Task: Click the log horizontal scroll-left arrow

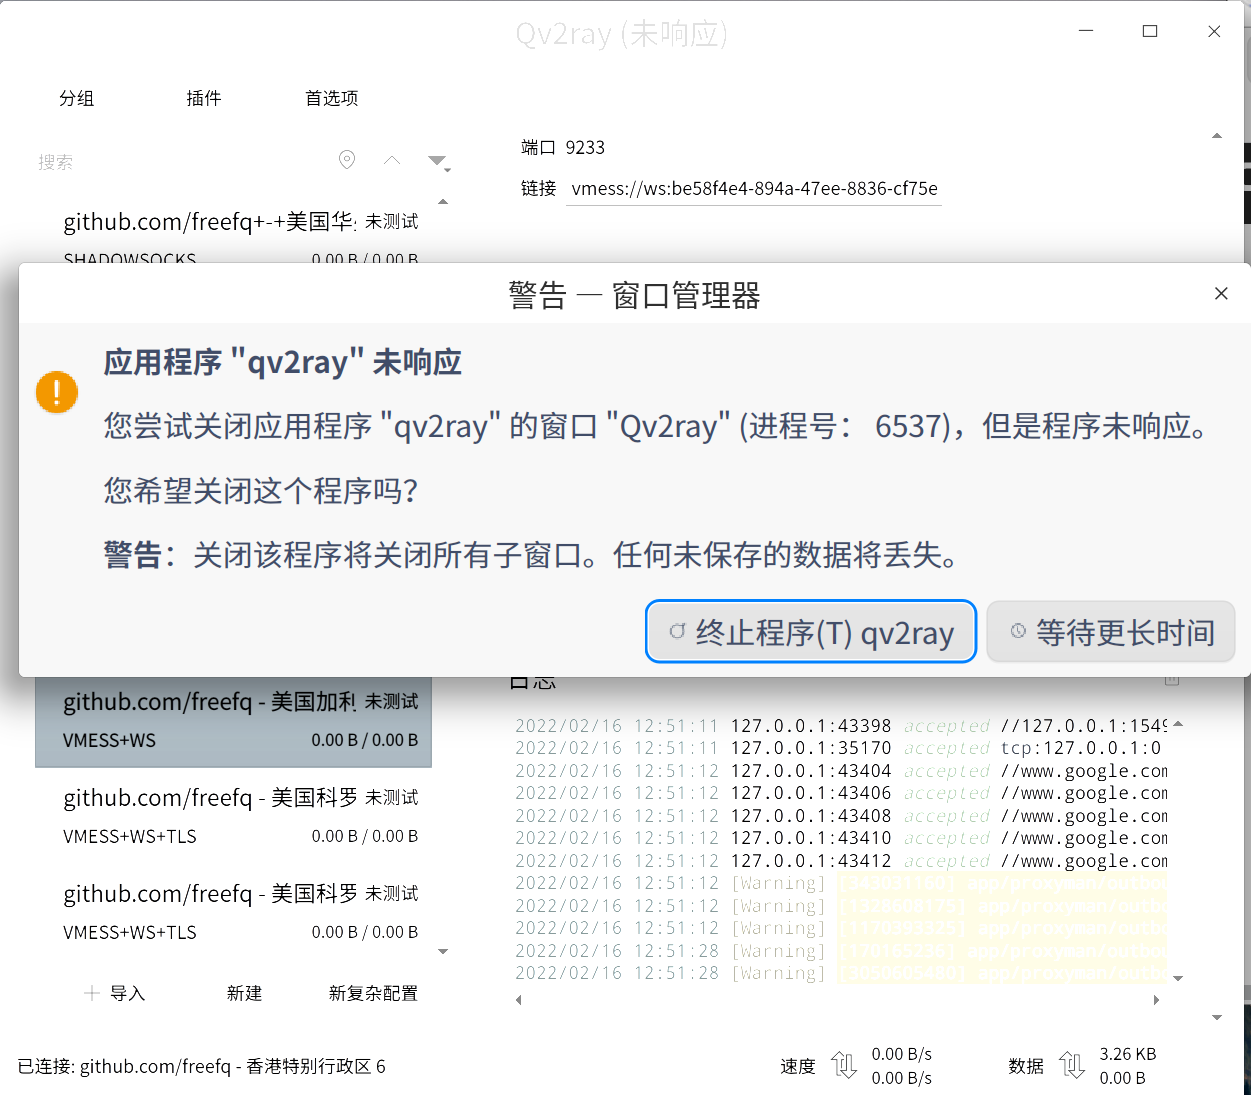Action: click(x=518, y=1000)
